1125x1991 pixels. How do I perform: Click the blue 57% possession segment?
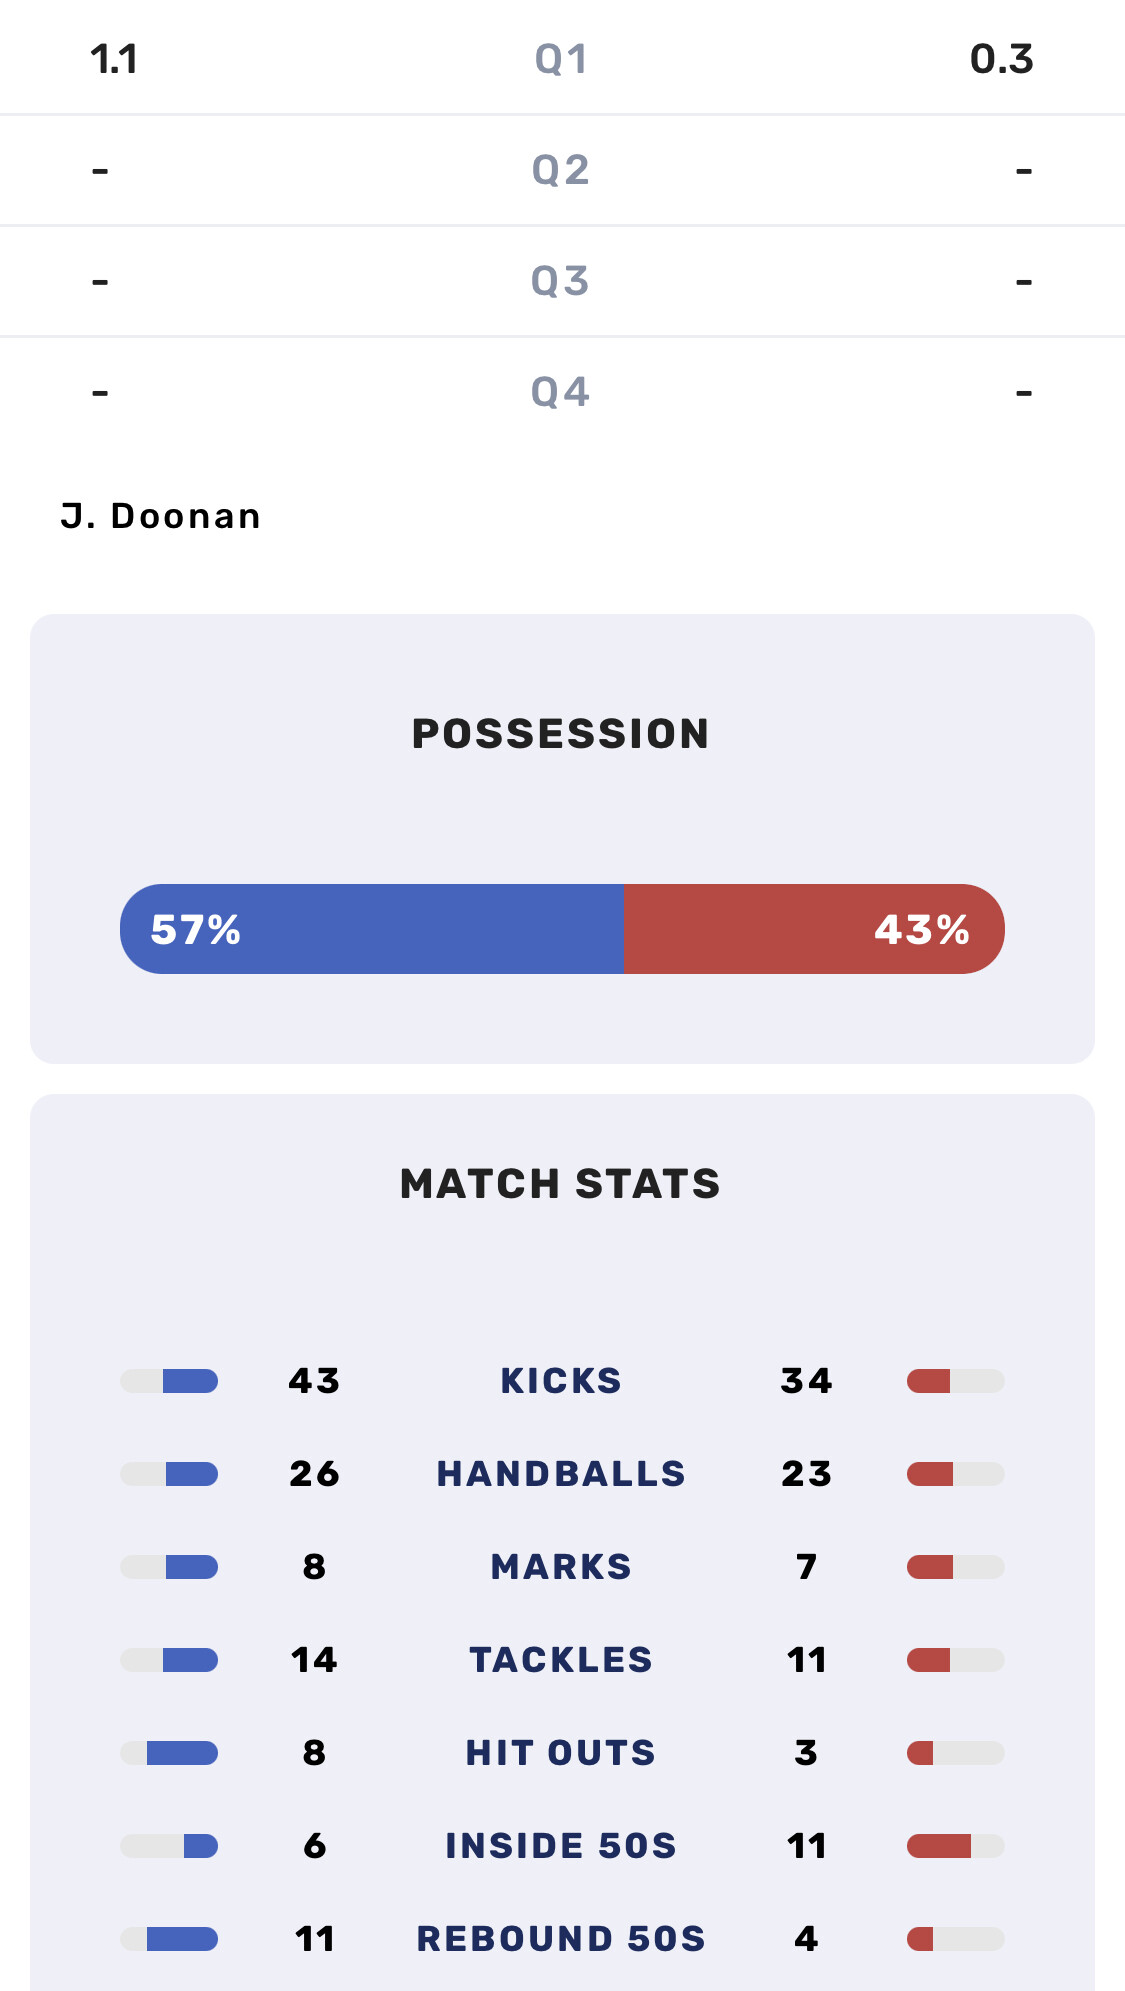click(372, 929)
